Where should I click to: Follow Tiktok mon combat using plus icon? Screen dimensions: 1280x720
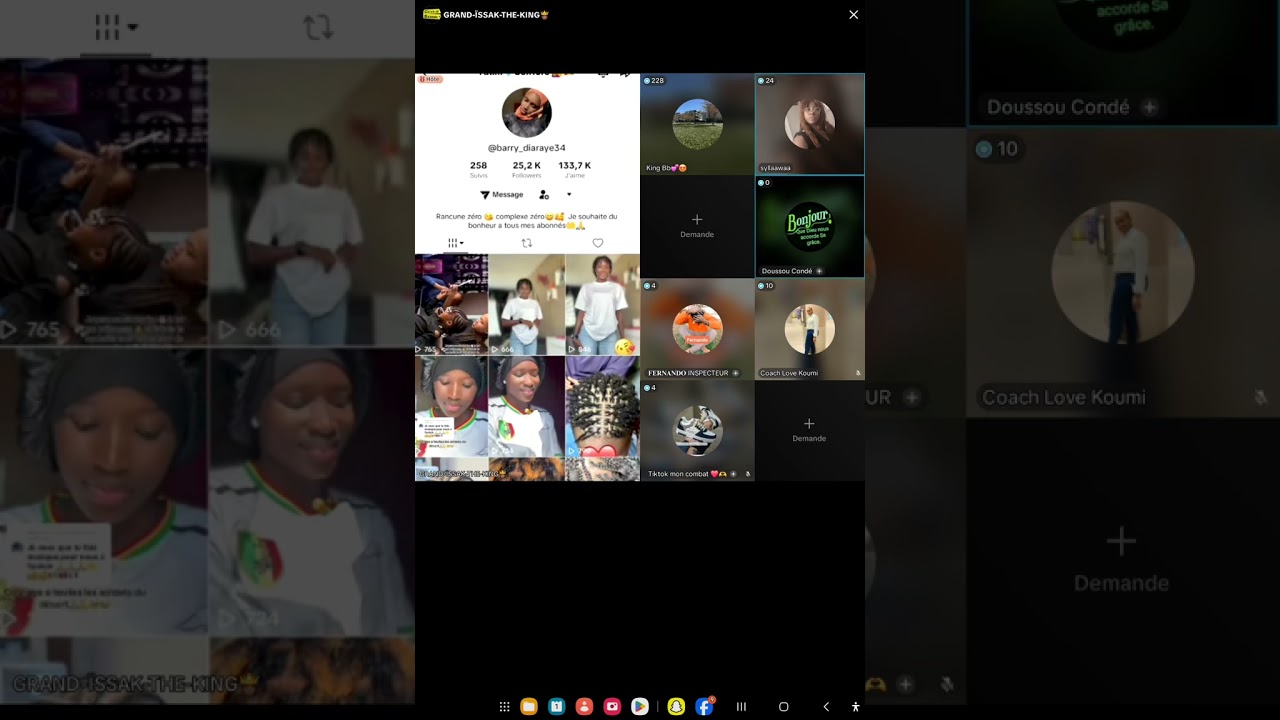(733, 474)
